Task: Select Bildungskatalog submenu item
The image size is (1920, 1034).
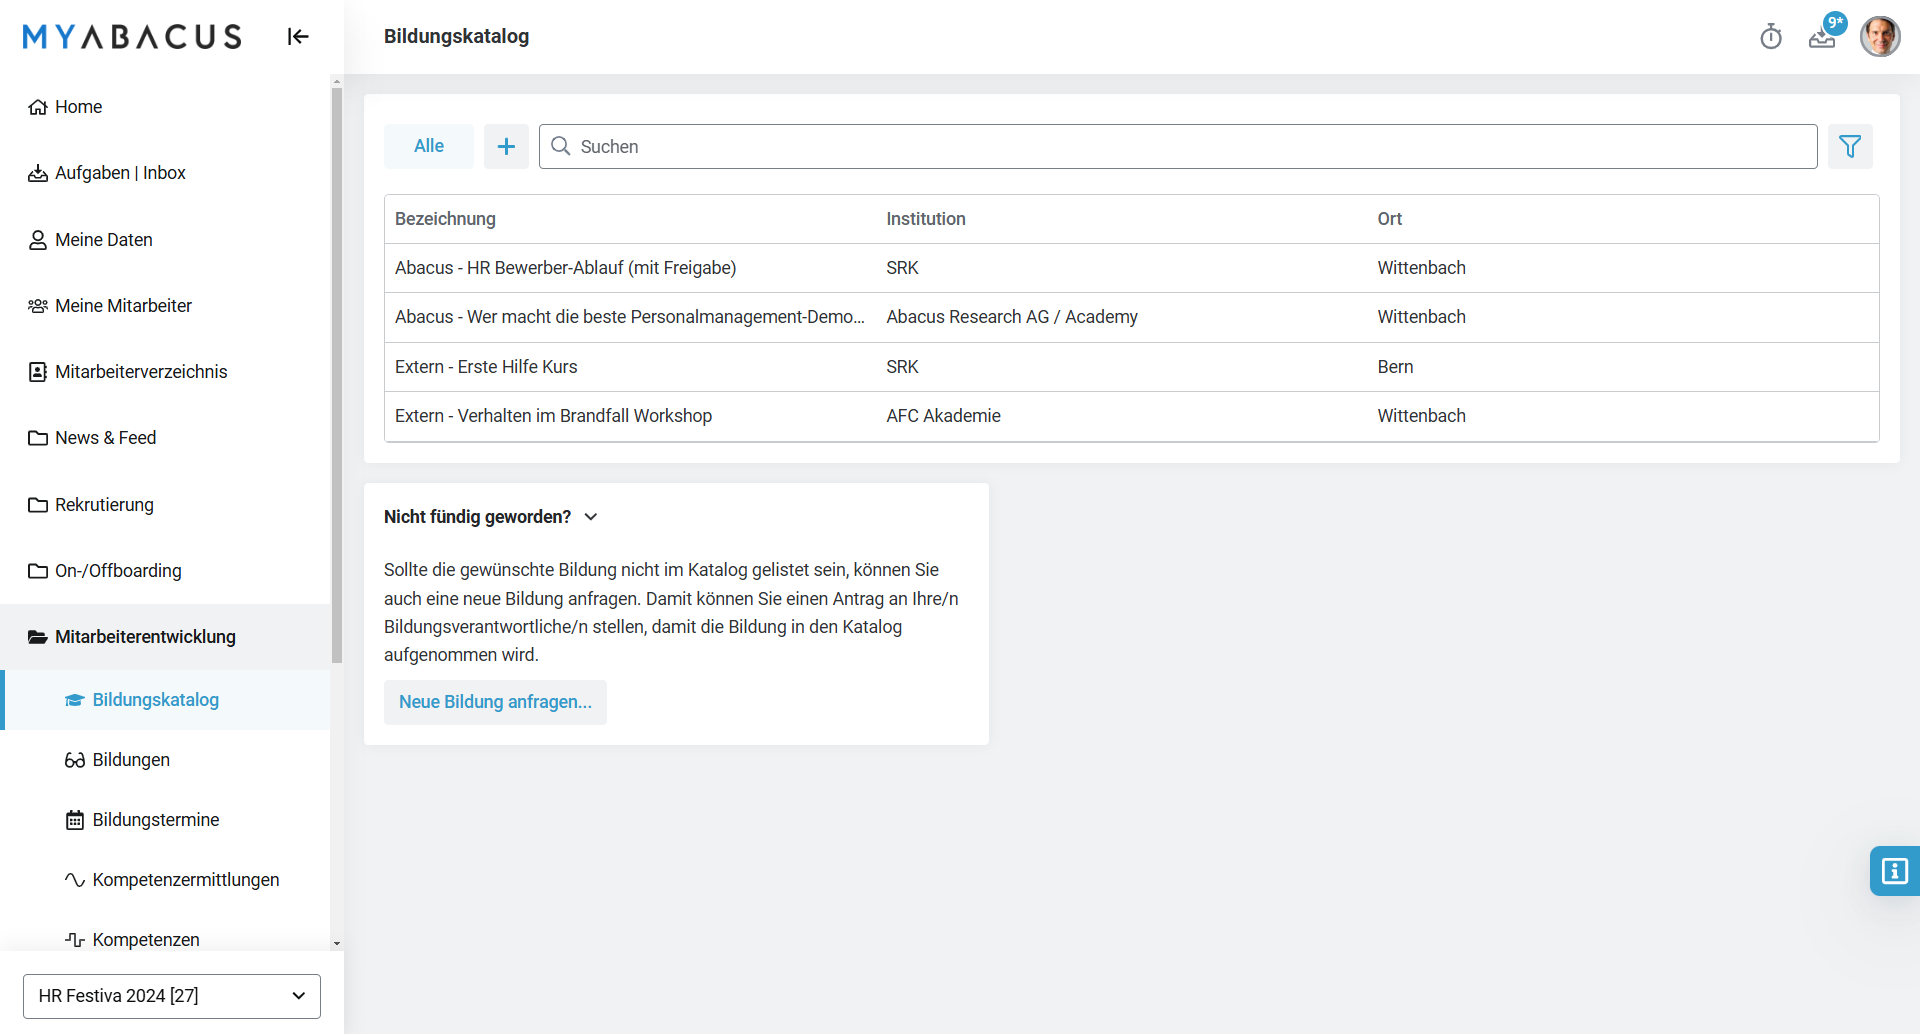Action: click(x=165, y=700)
